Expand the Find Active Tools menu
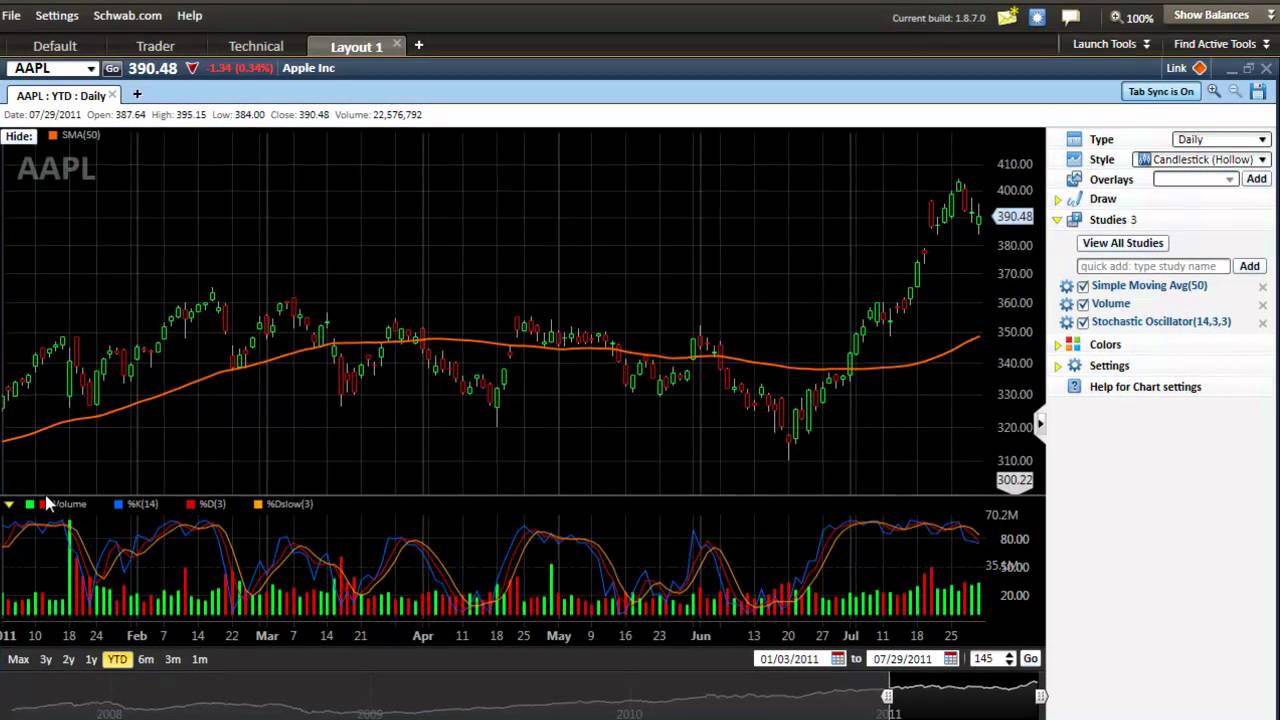Image resolution: width=1280 pixels, height=720 pixels. (1222, 44)
